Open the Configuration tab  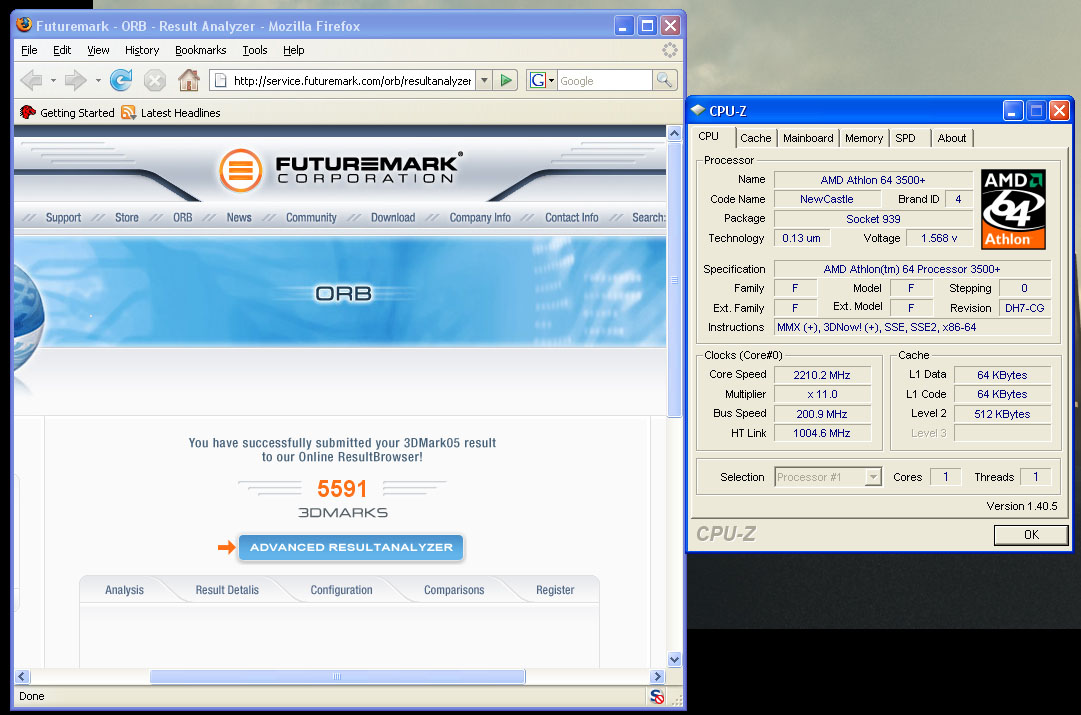pos(341,590)
